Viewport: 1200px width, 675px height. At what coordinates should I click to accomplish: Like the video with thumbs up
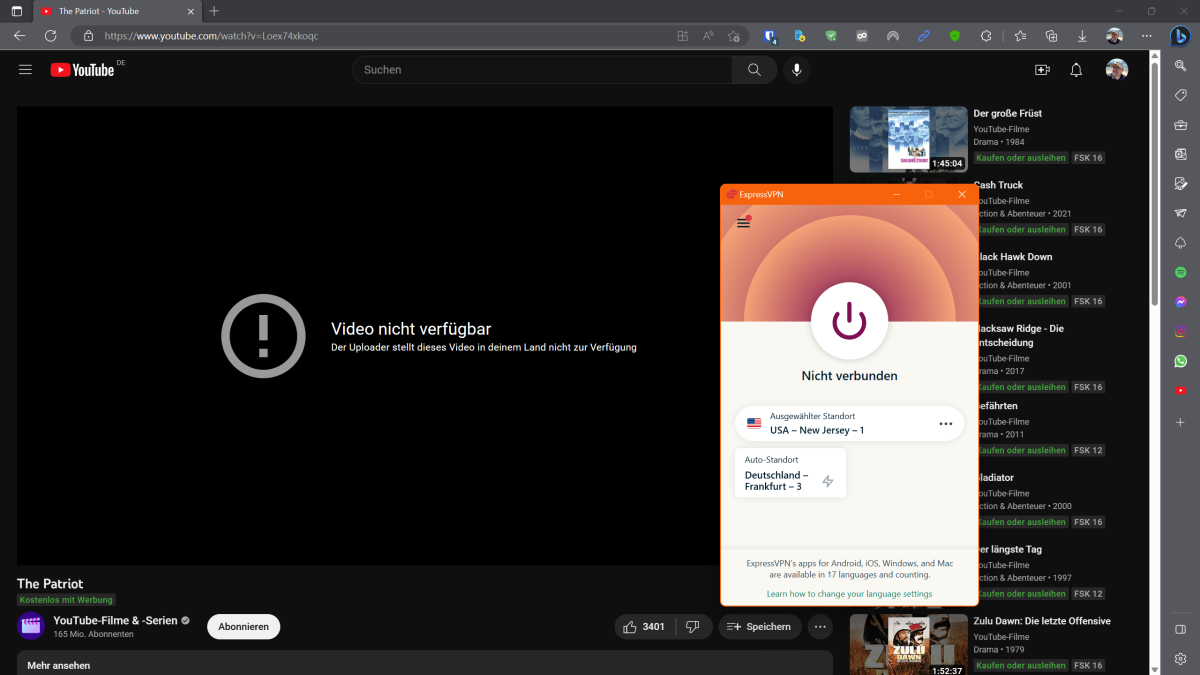(643, 627)
